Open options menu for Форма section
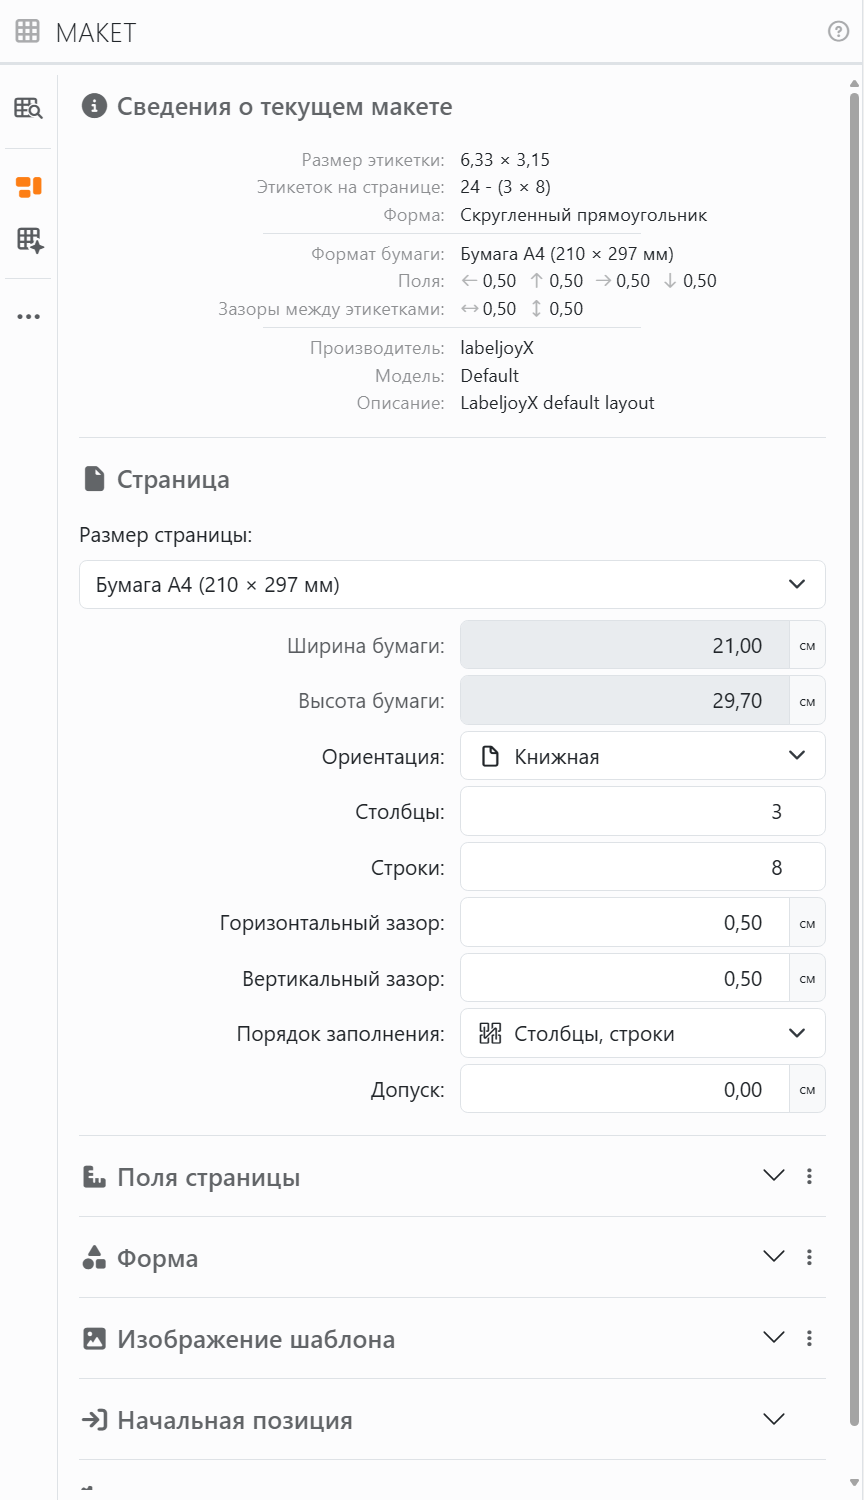The width and height of the screenshot is (864, 1500). [x=809, y=1257]
